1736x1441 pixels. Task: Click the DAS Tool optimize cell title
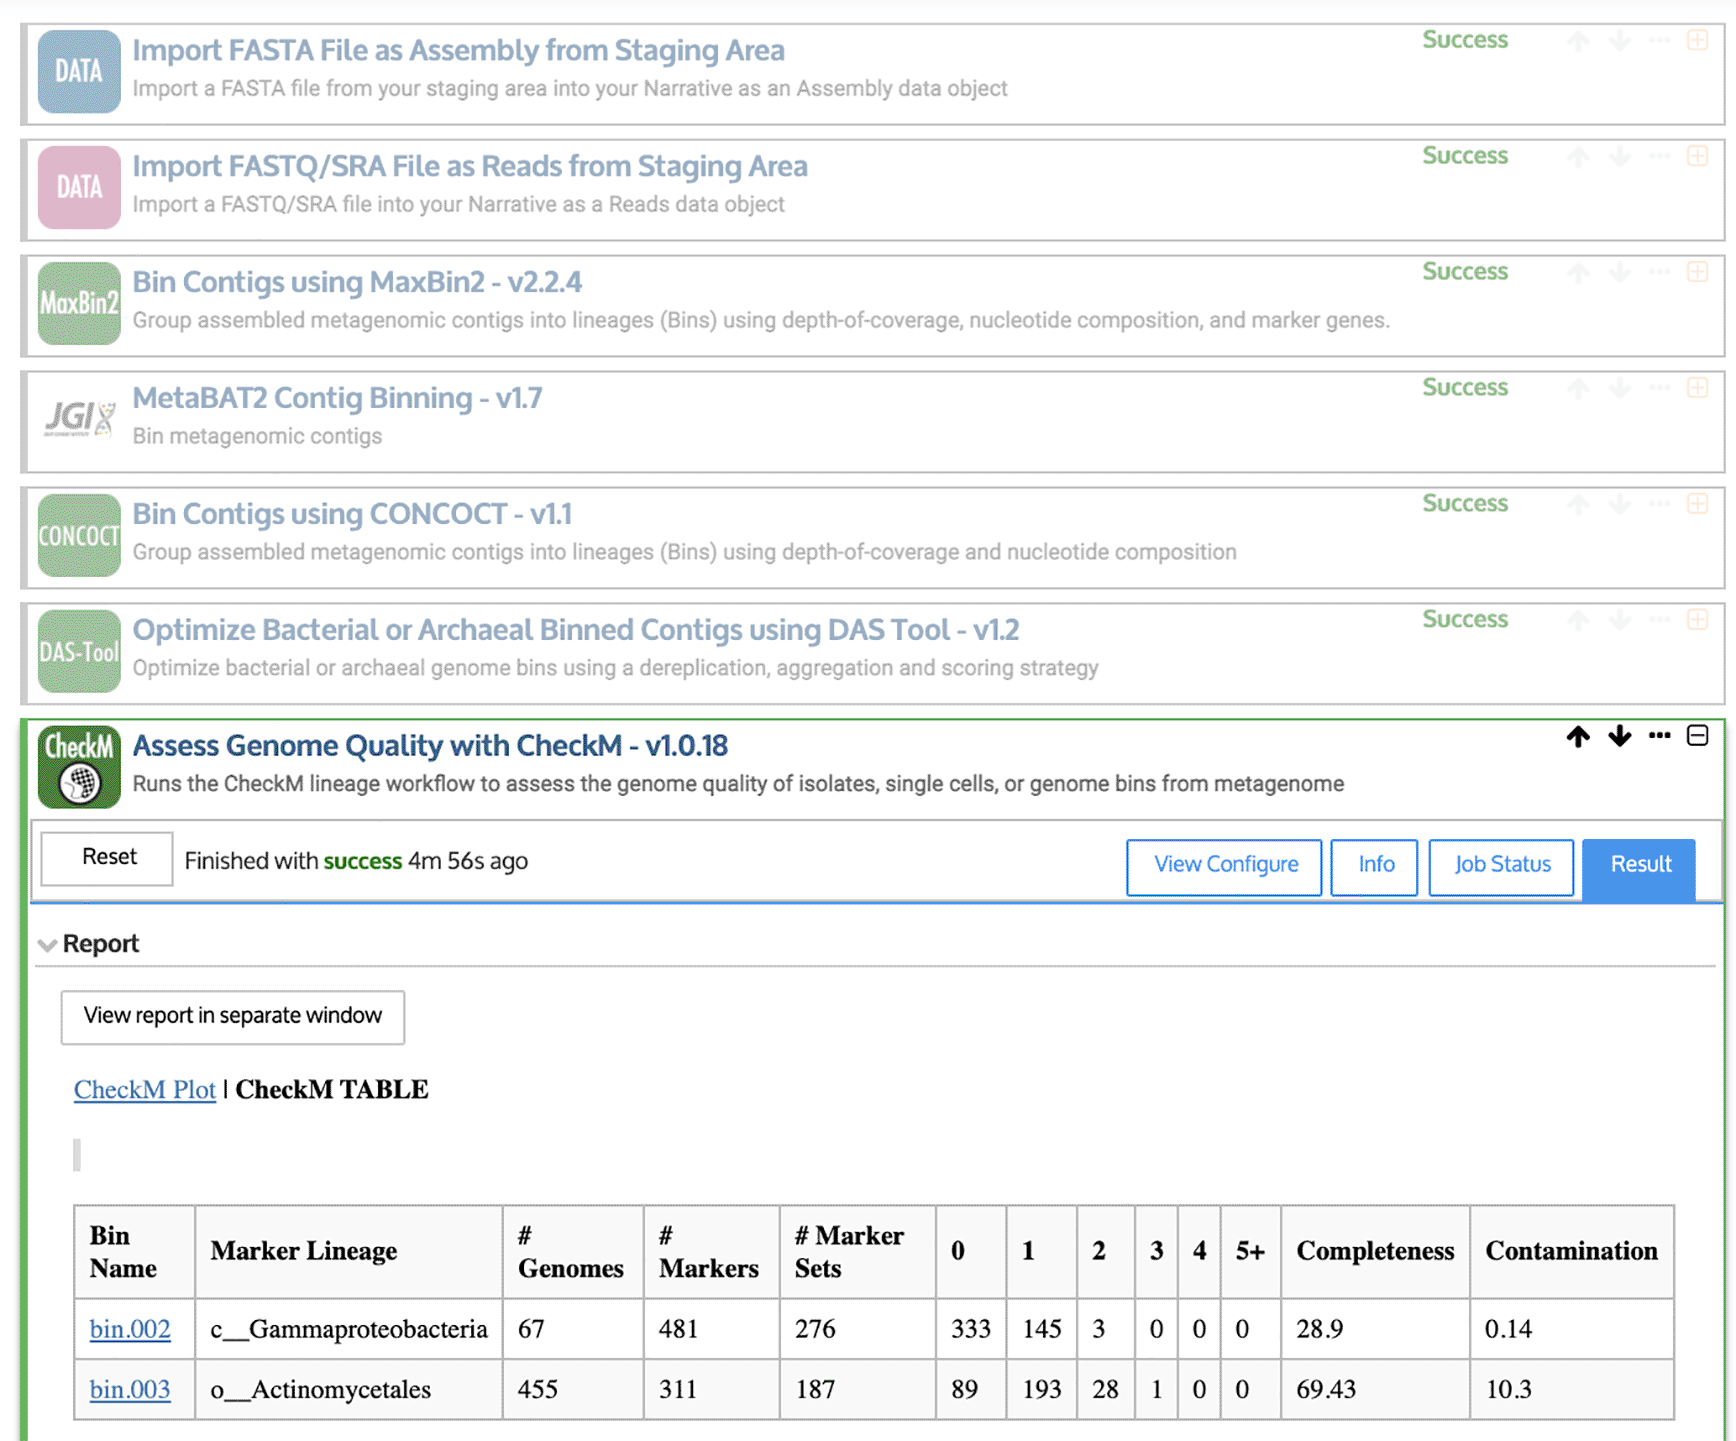pyautogui.click(x=576, y=630)
